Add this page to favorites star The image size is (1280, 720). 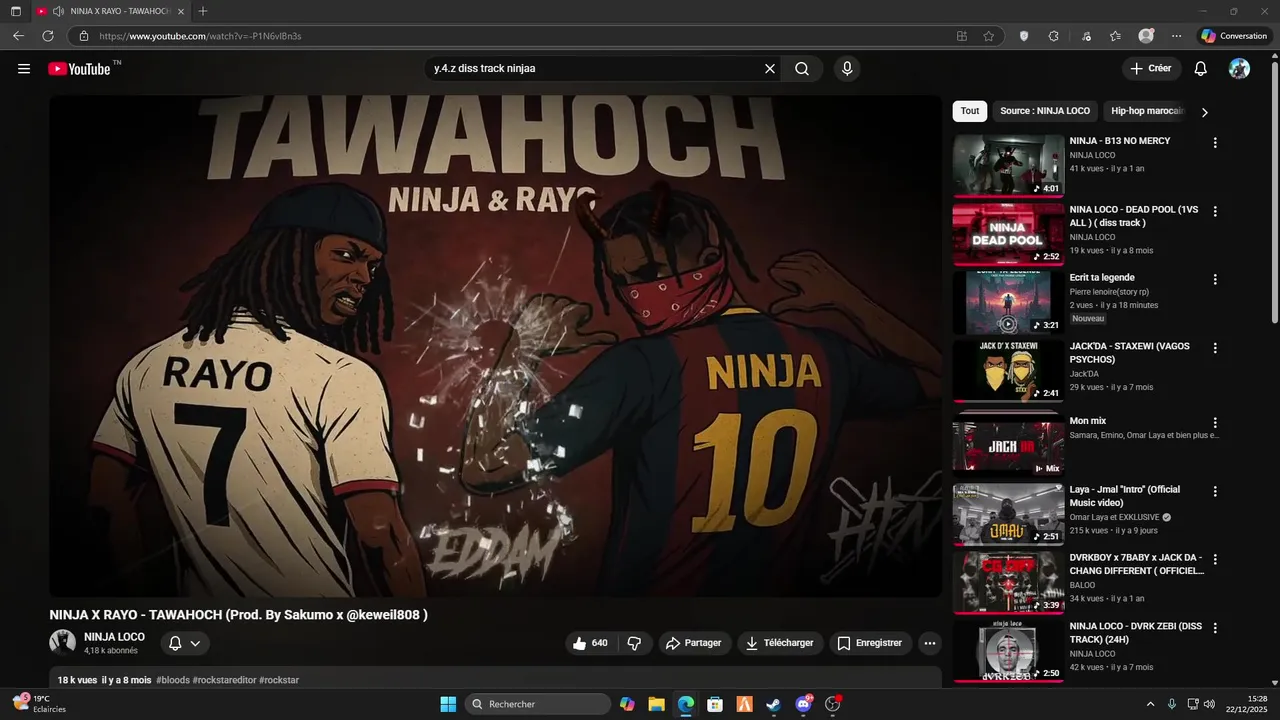coord(989,36)
